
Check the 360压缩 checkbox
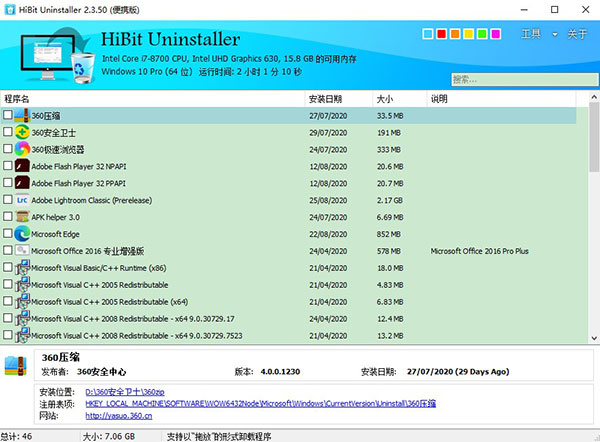(x=8, y=116)
